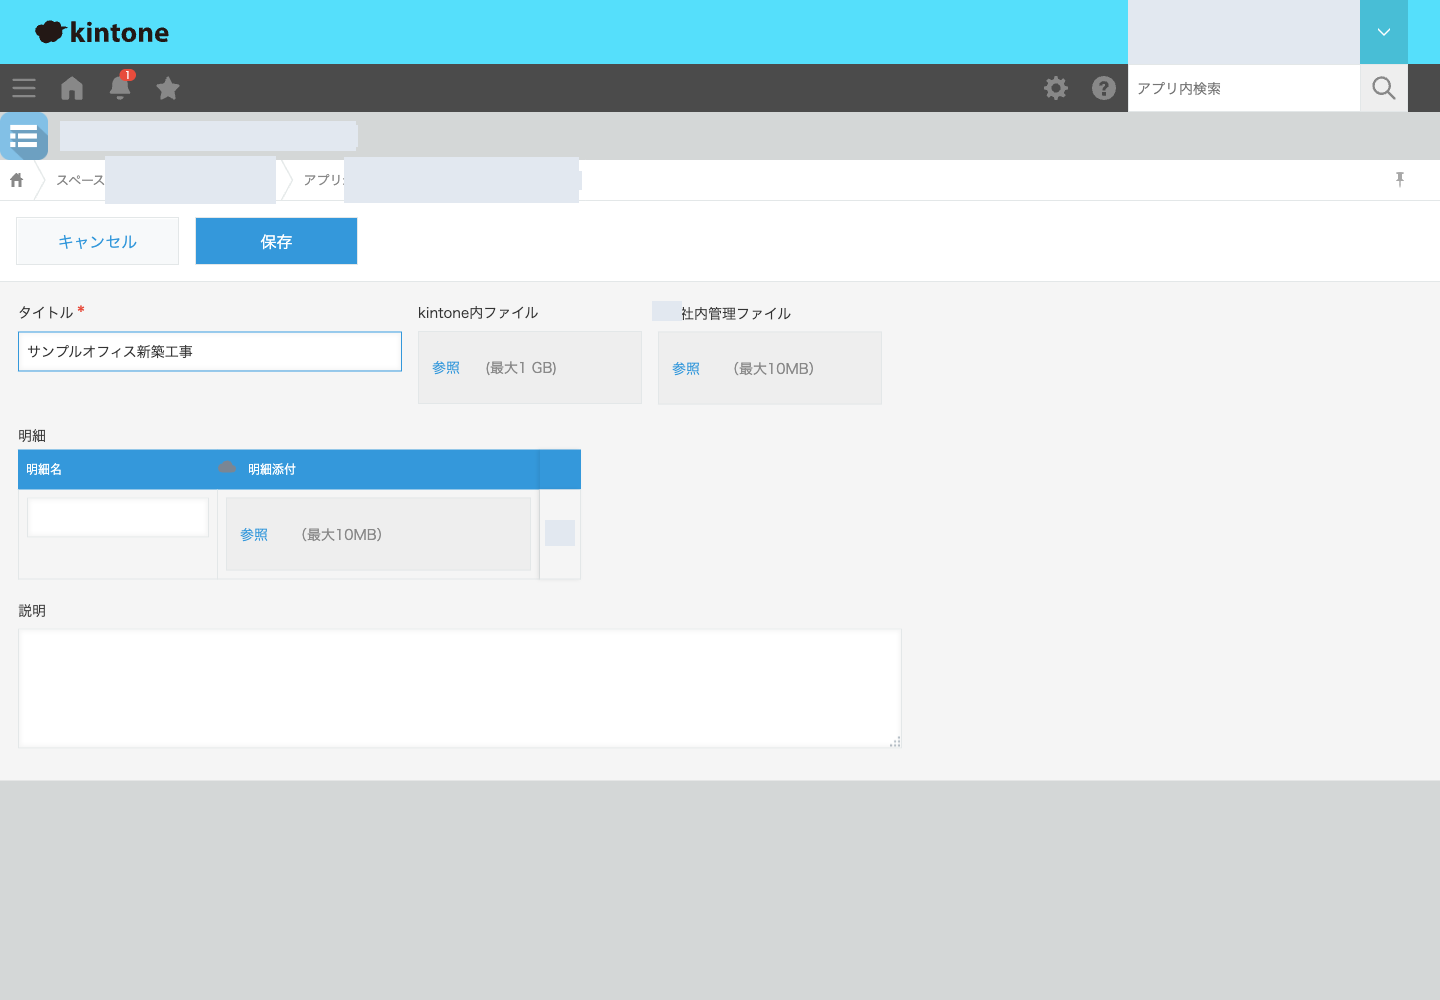Open the hamburger navigation menu
The image size is (1440, 1000).
24,88
